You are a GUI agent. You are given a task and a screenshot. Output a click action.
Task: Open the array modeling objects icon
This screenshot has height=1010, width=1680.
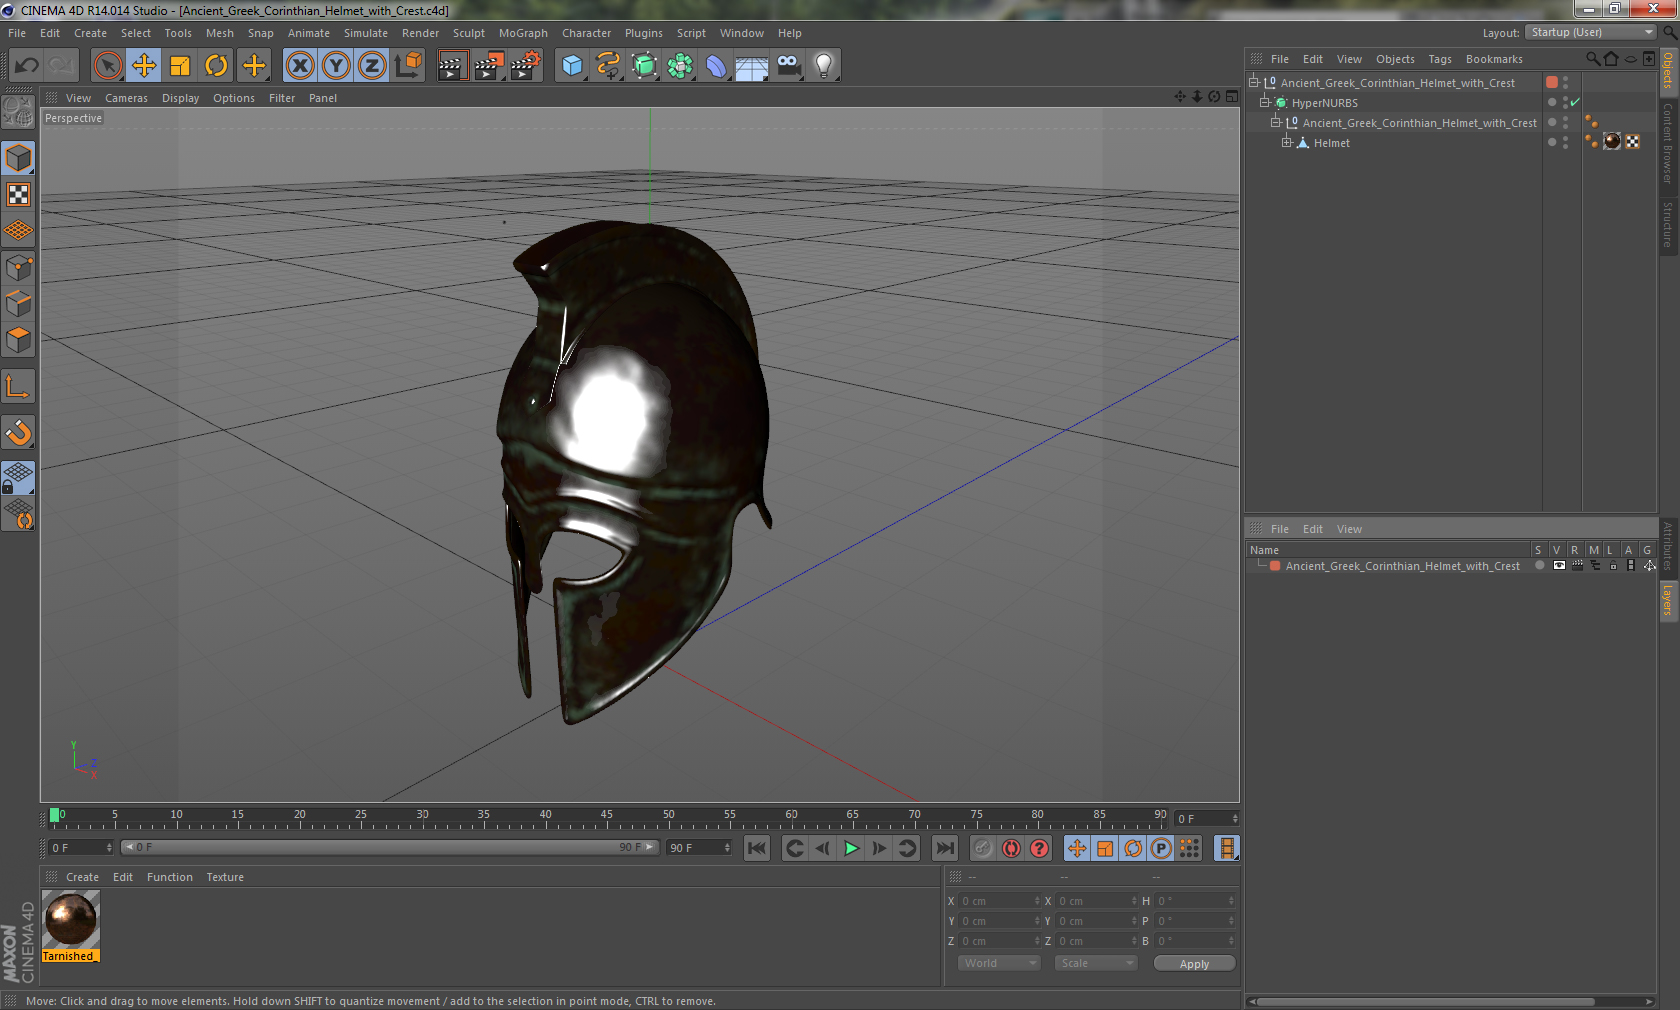click(680, 66)
